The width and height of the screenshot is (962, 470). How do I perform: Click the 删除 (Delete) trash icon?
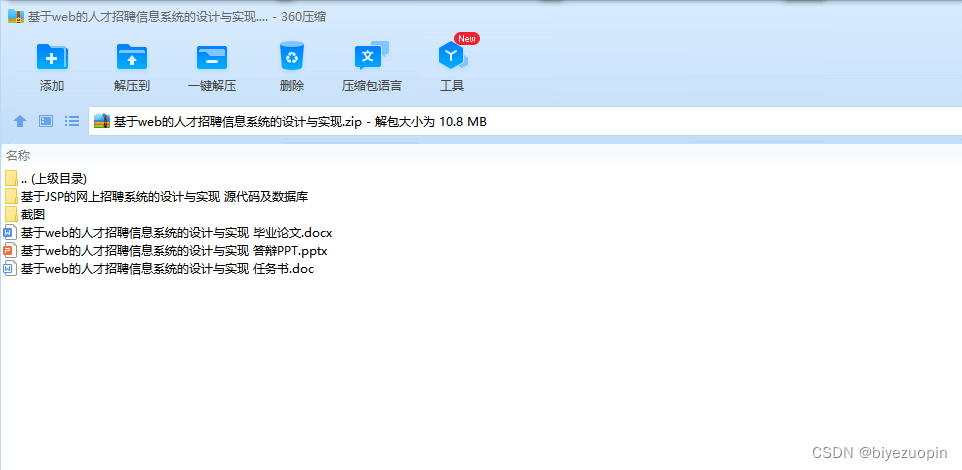pyautogui.click(x=292, y=55)
